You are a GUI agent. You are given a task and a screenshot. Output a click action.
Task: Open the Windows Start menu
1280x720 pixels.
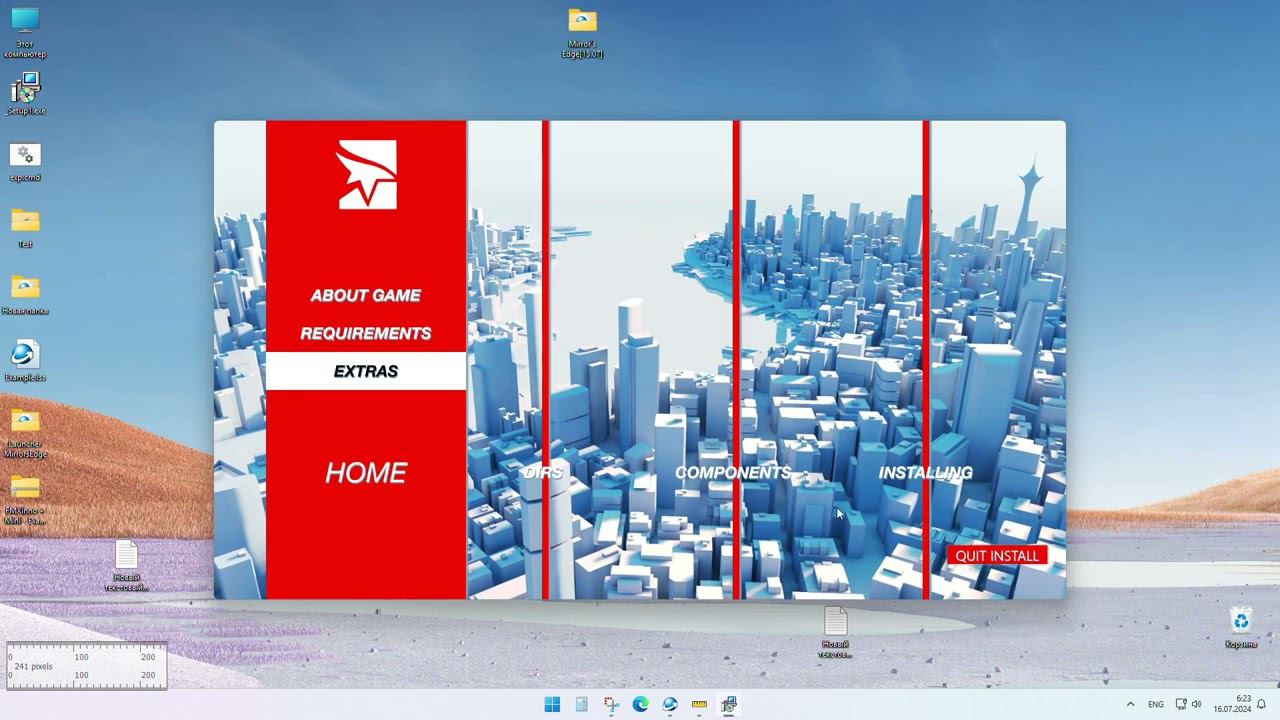[x=552, y=704]
